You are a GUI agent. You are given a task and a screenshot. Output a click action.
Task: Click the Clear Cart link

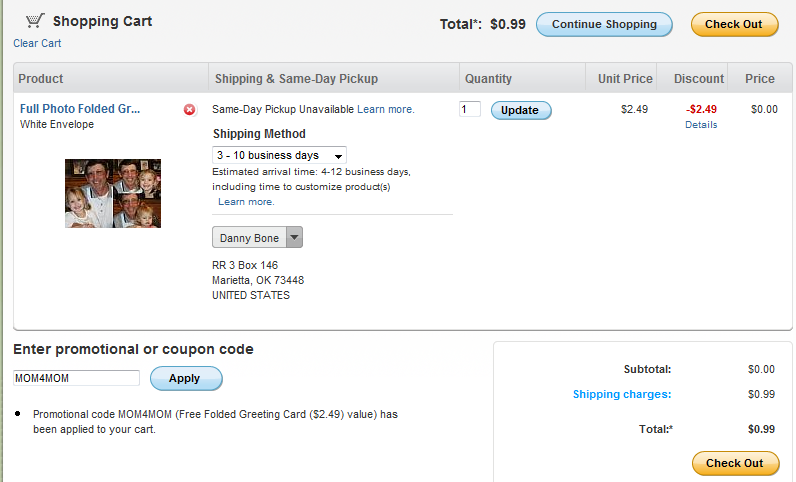(37, 43)
